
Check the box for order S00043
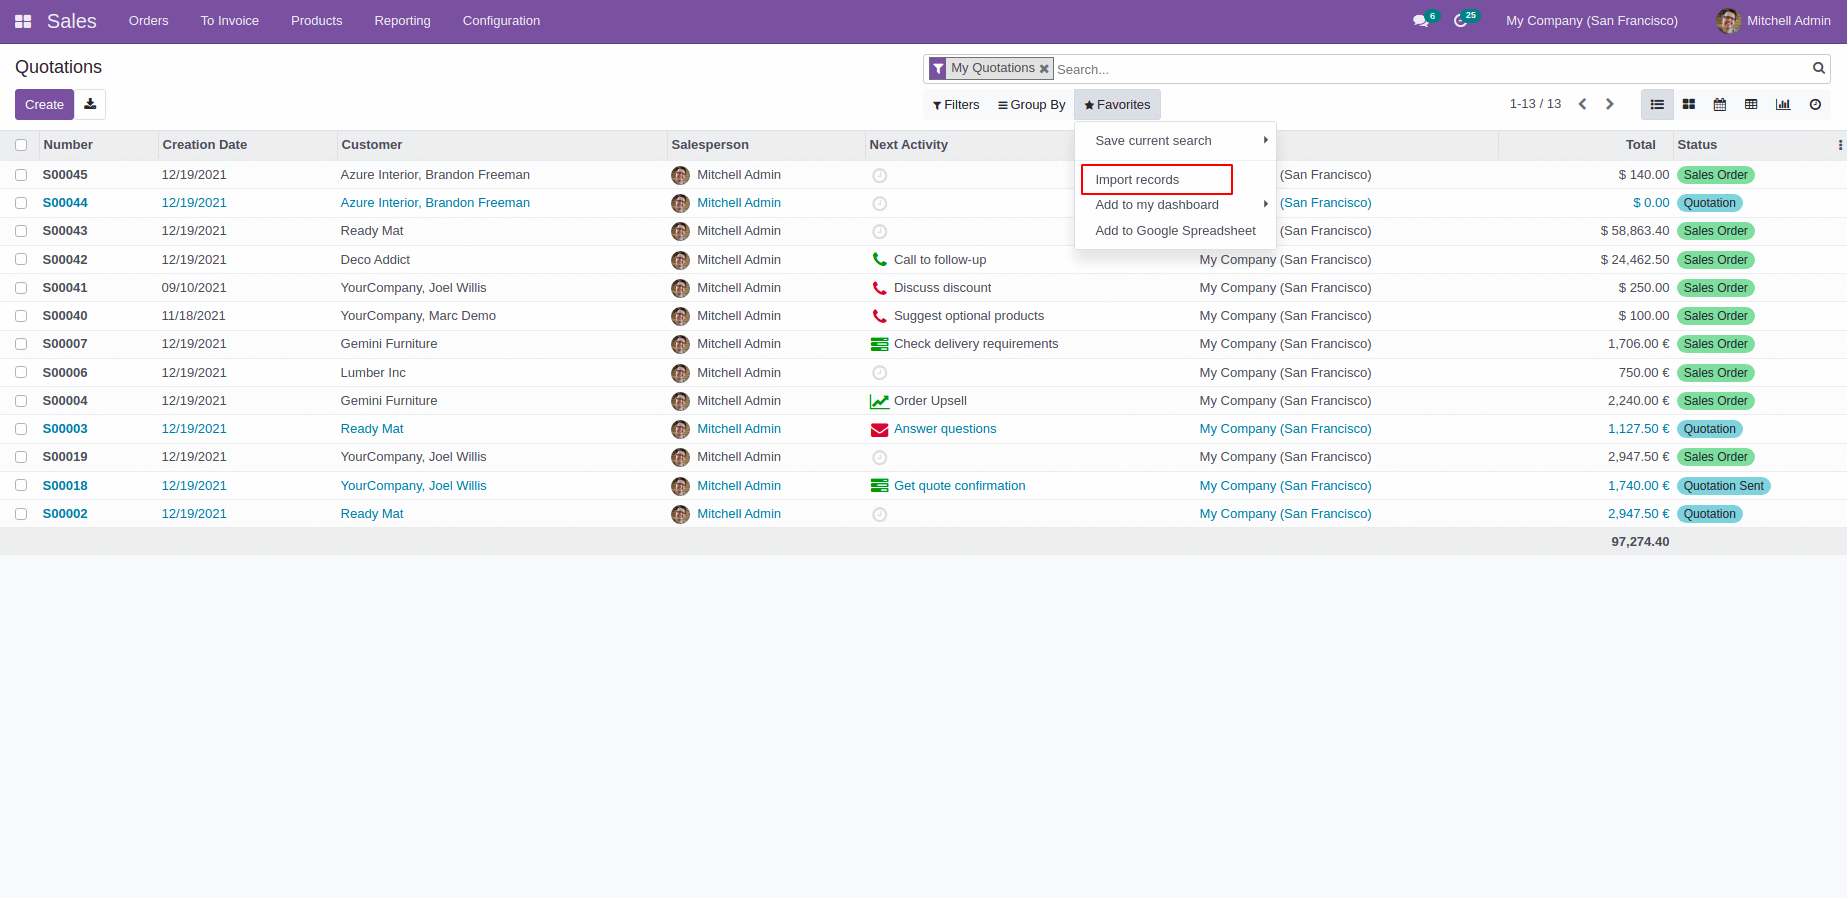[x=21, y=231]
